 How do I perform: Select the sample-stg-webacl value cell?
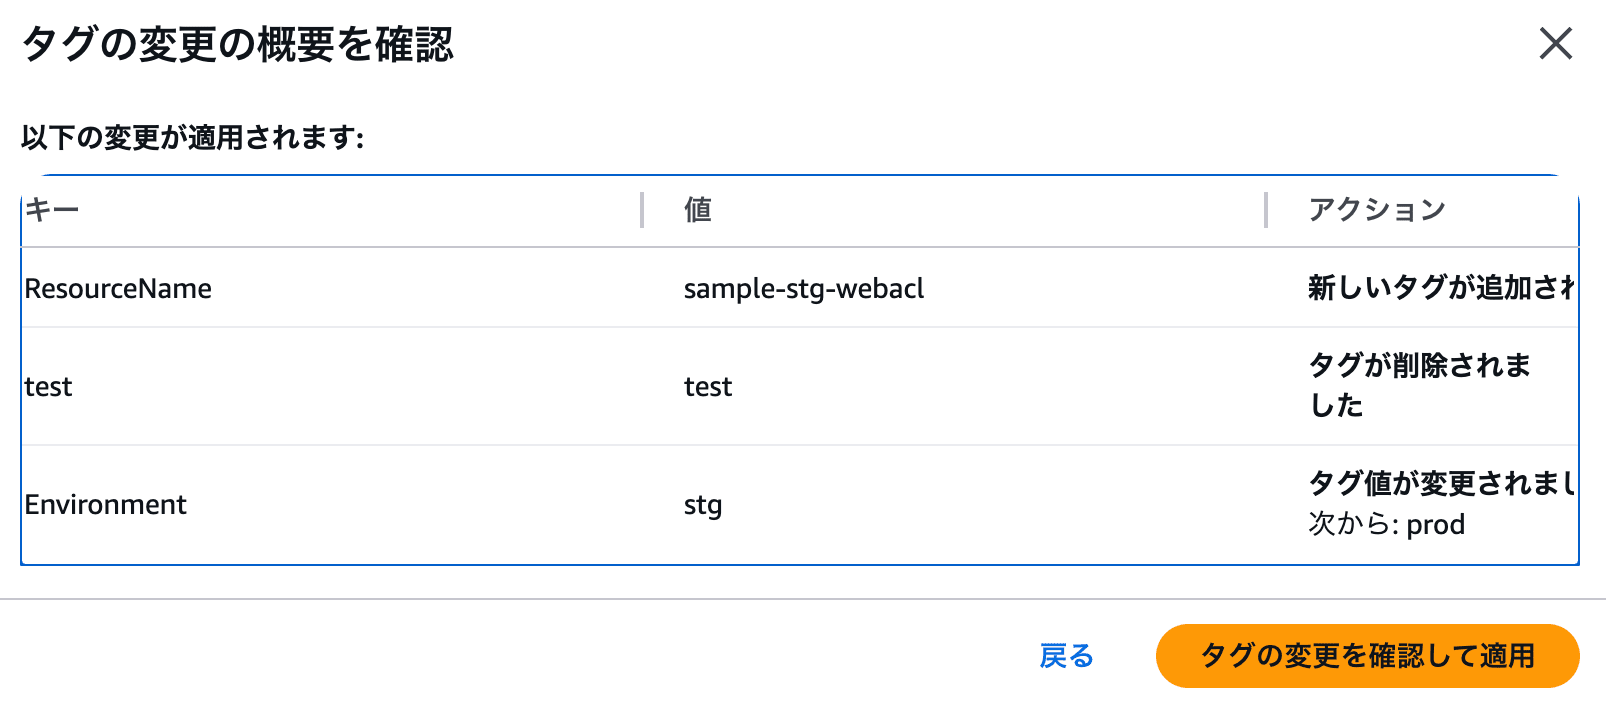[x=803, y=289]
